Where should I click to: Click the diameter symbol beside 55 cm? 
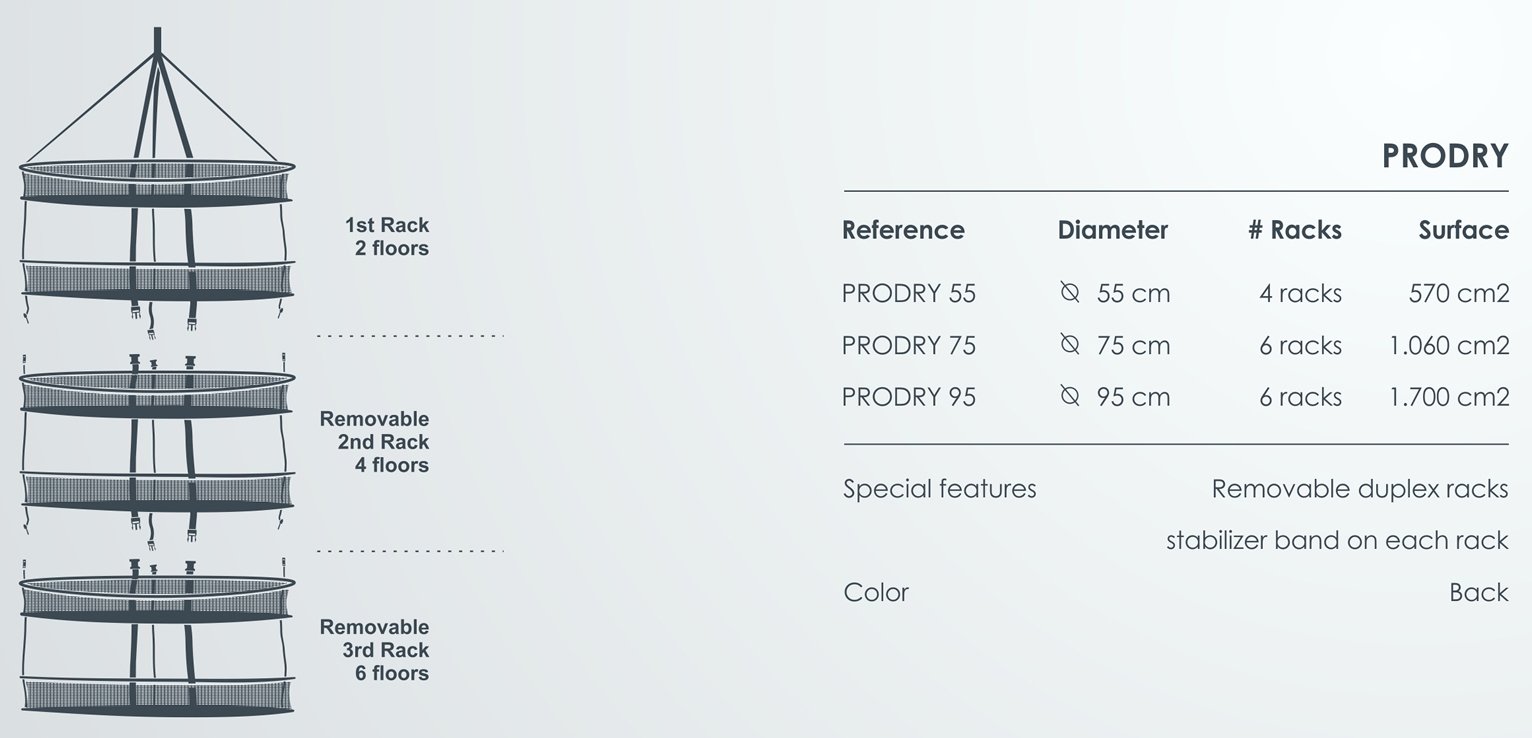1070,293
